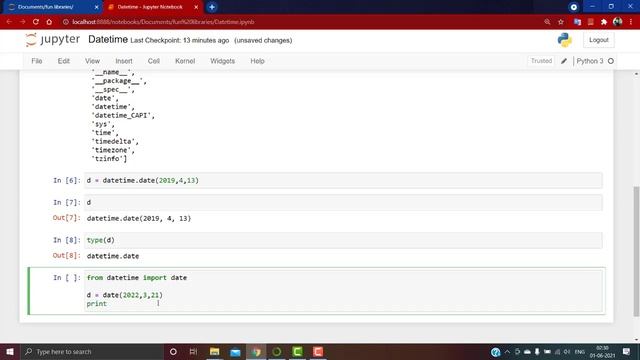Click the Chrome icon in taskbar
This screenshot has height=360, width=640.
point(256,351)
